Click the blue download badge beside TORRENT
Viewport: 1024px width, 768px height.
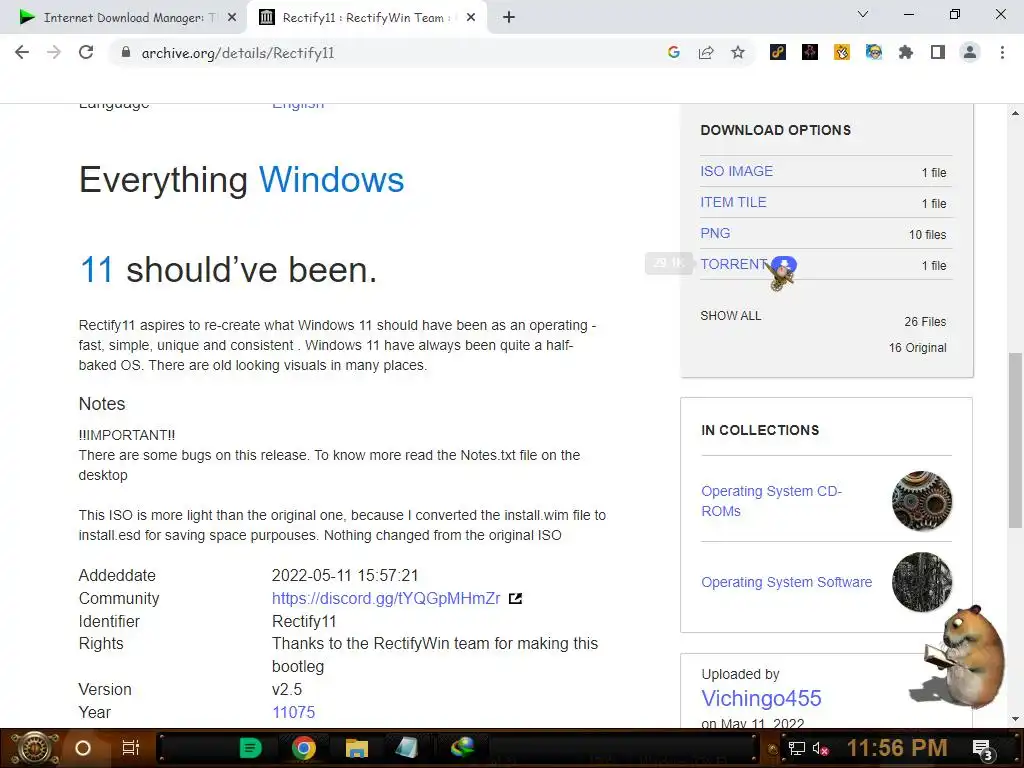784,264
